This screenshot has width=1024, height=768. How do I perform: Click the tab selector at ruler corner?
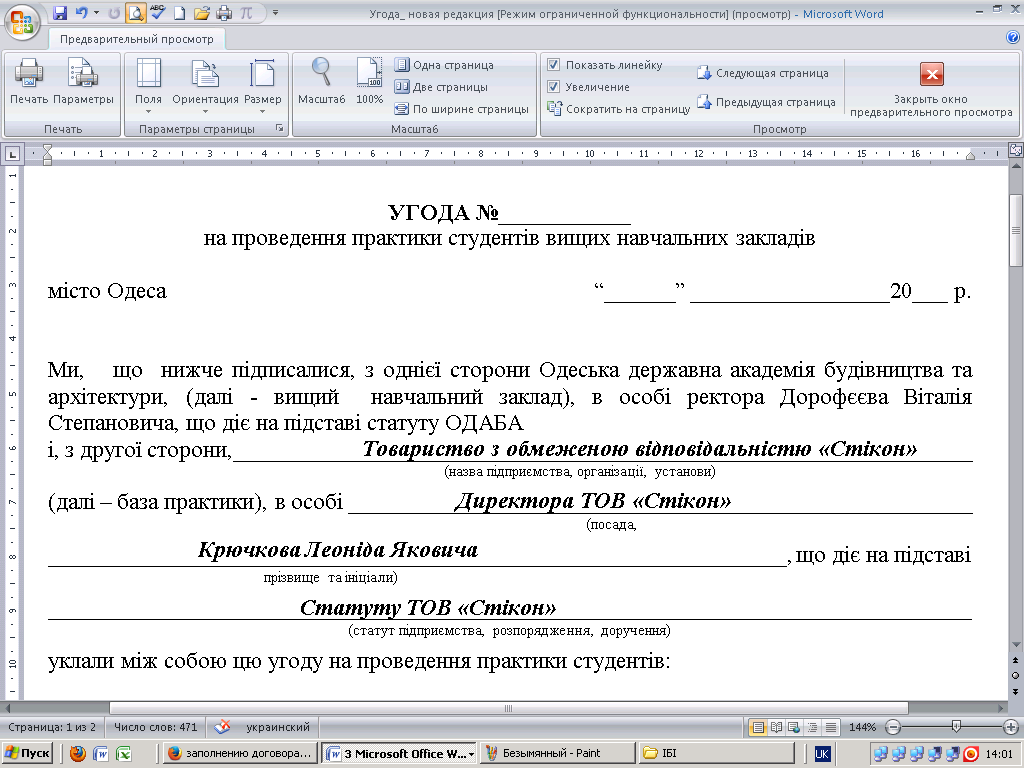pos(12,155)
